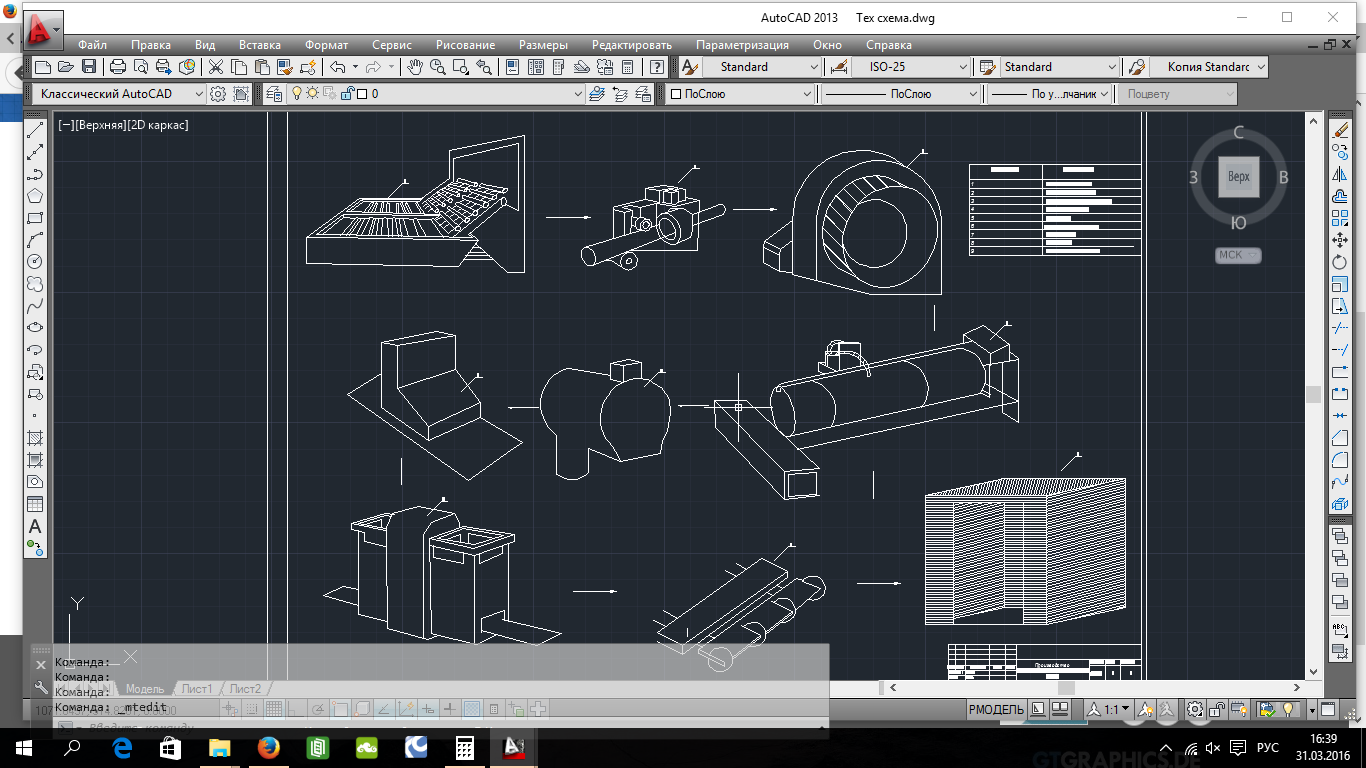Open a file with the Open folder icon
Image resolution: width=1366 pixels, height=768 pixels.
coord(66,67)
